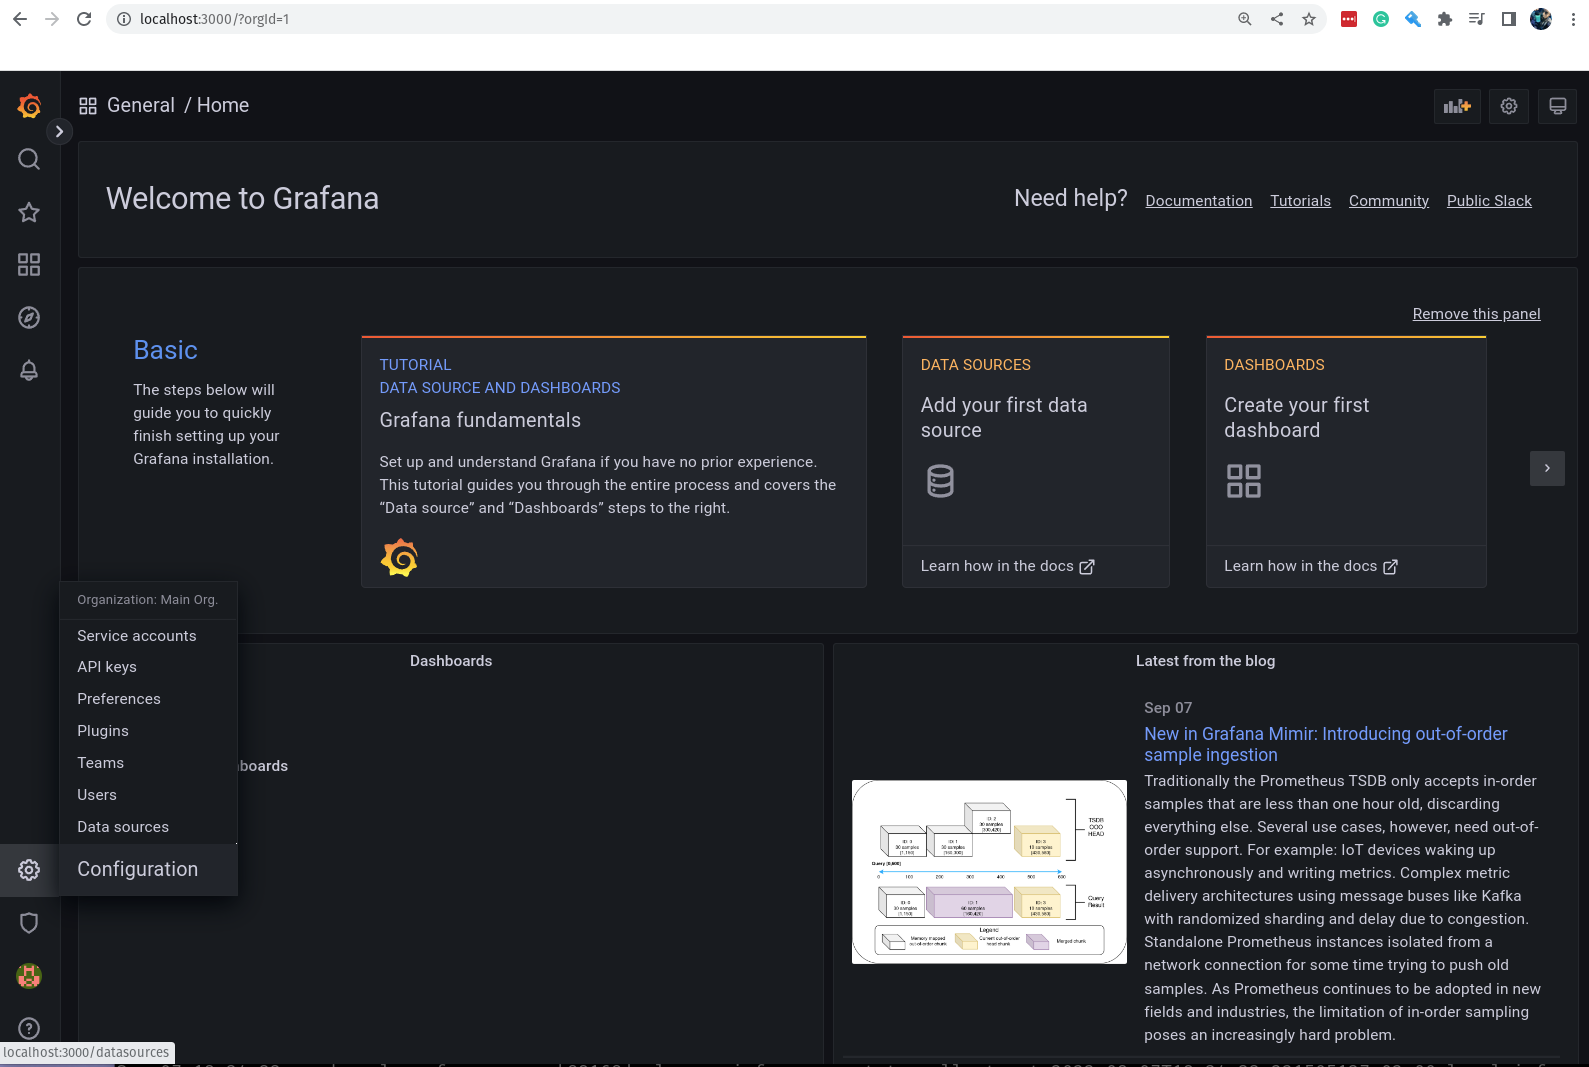
Task: Click the browser share icon
Action: point(1277,19)
